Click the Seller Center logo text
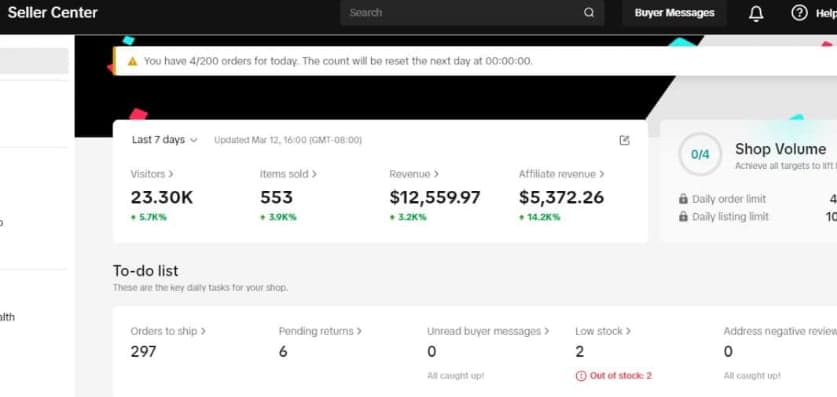This screenshot has width=837, height=397. pyautogui.click(x=52, y=13)
